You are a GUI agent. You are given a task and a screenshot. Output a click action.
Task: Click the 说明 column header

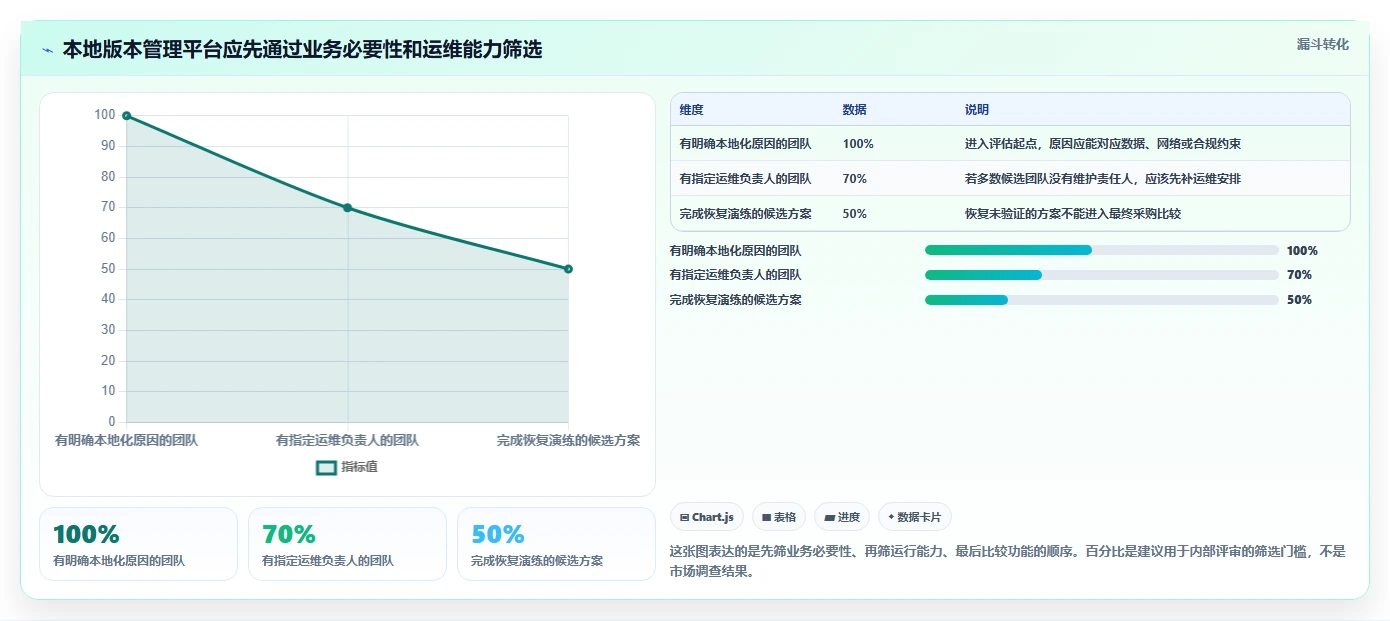(977, 110)
